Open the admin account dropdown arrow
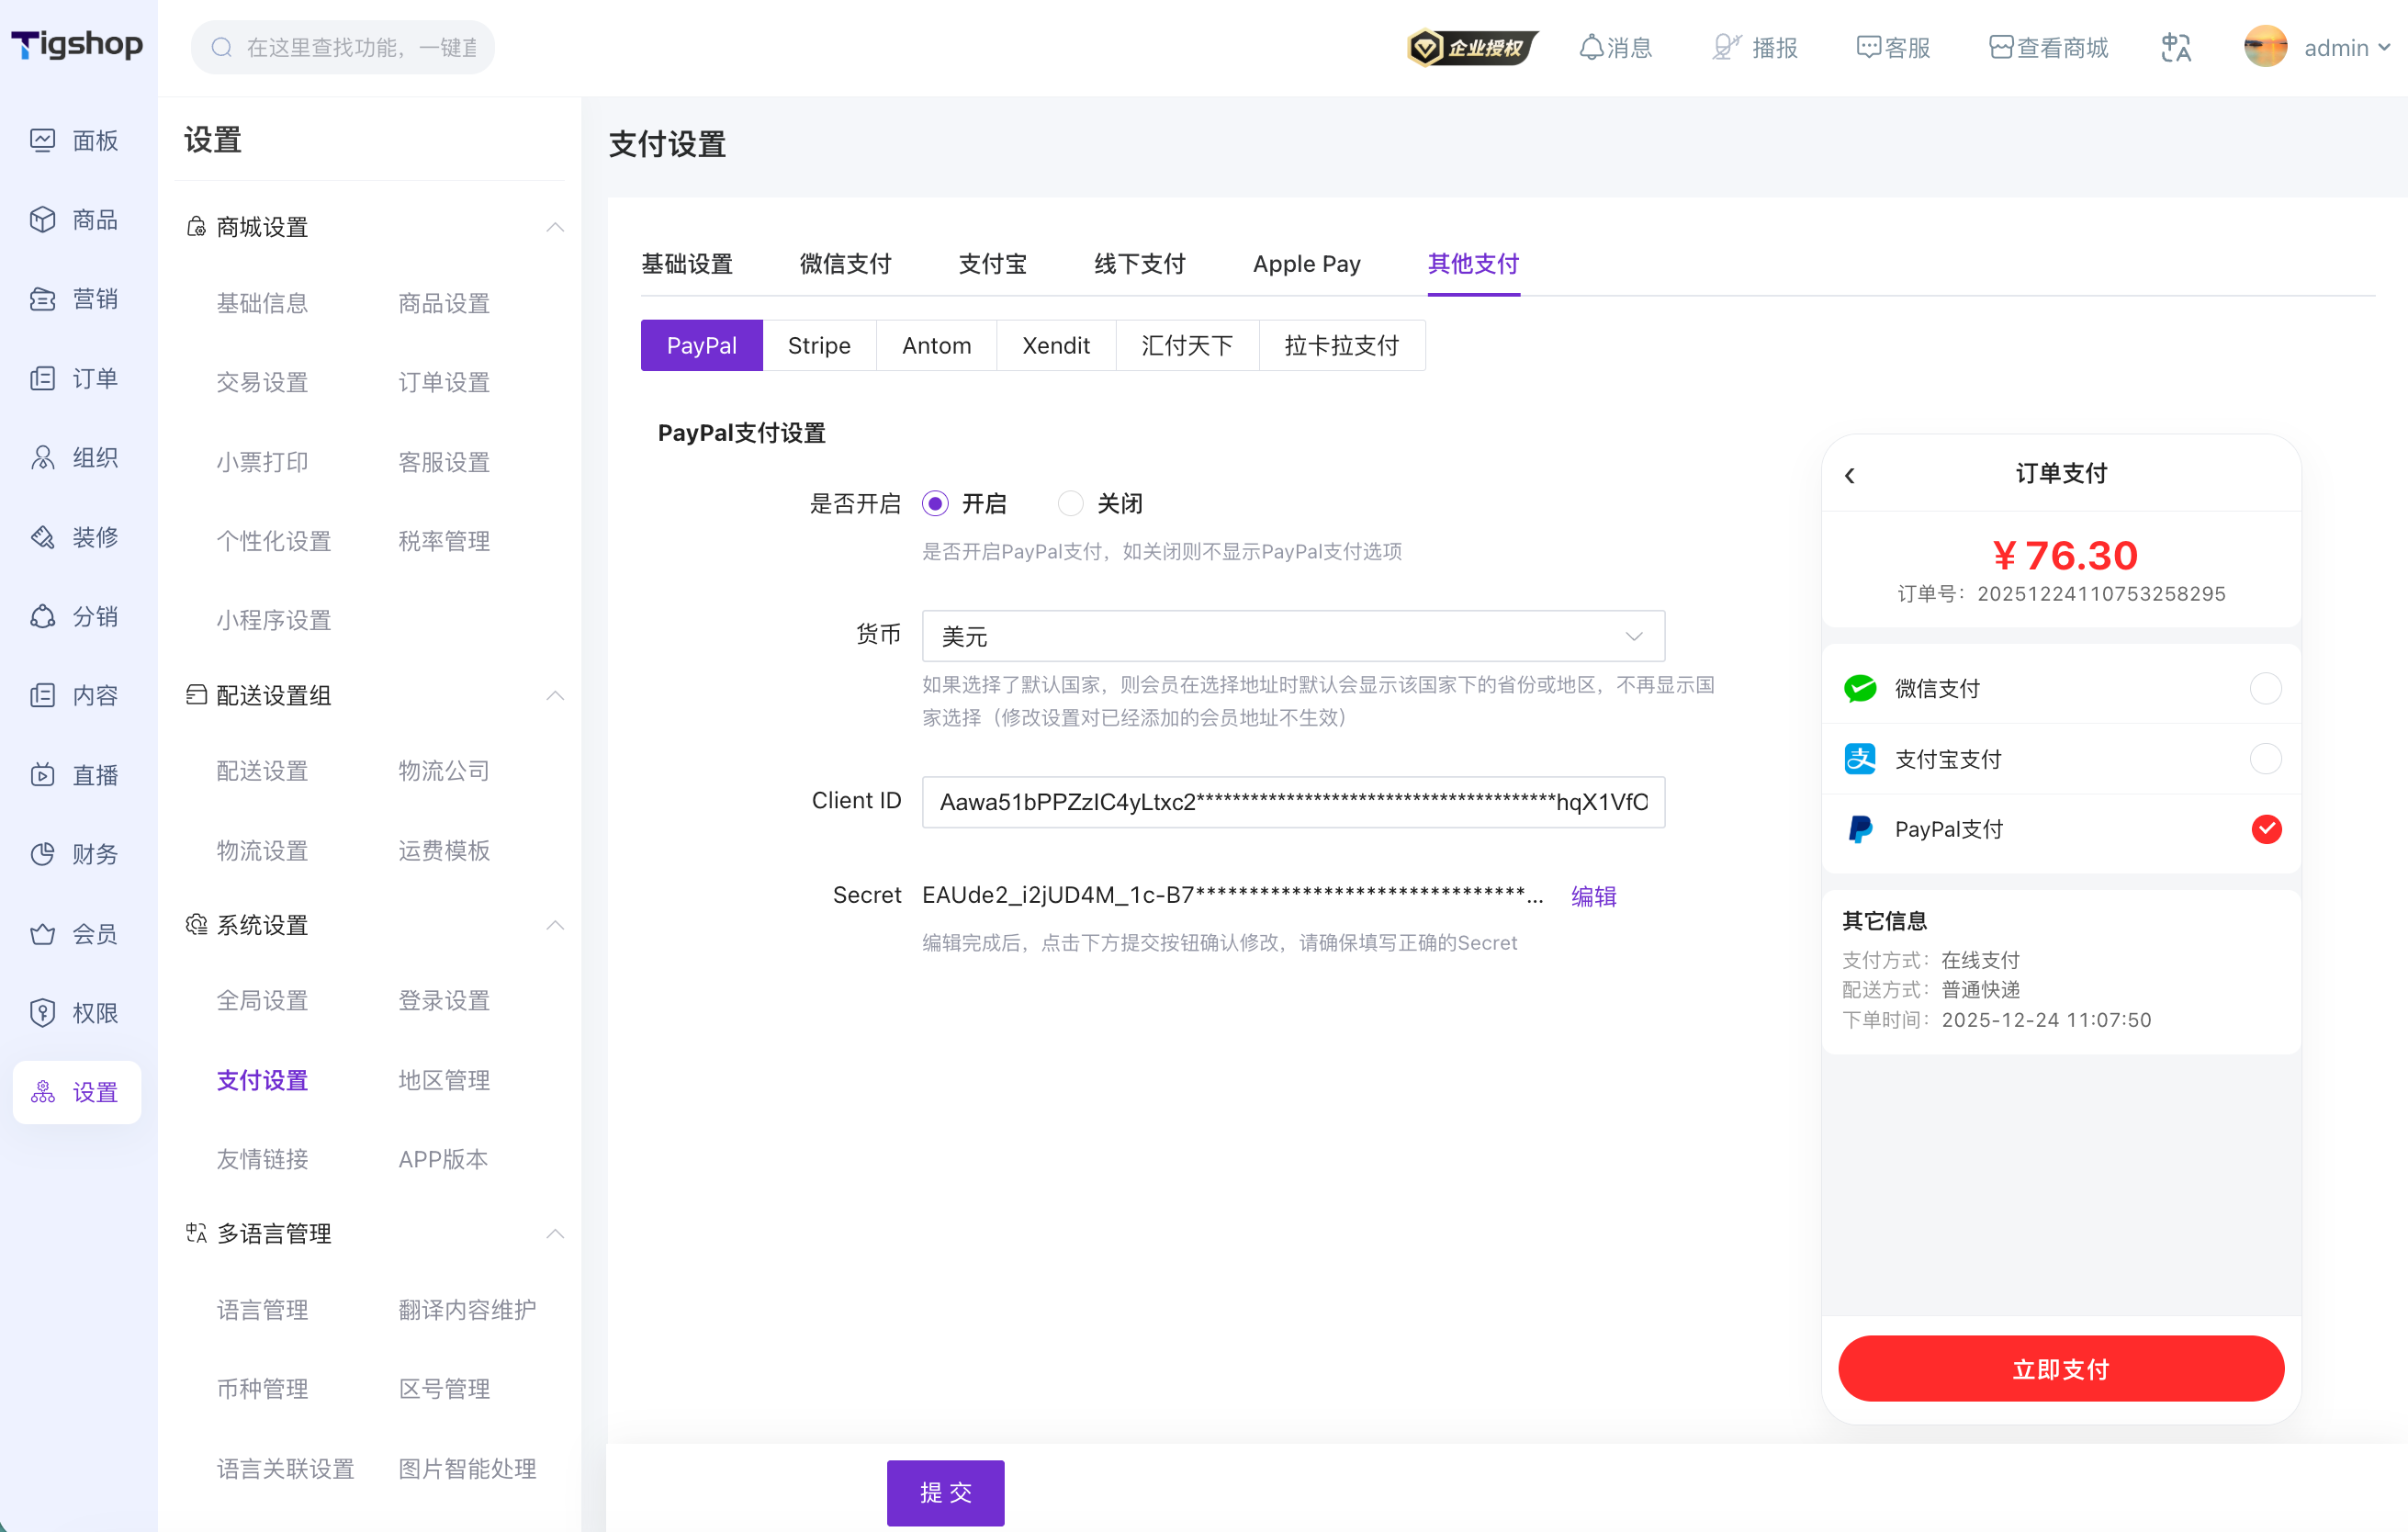This screenshot has width=2408, height=1532. pyautogui.click(x=2384, y=47)
